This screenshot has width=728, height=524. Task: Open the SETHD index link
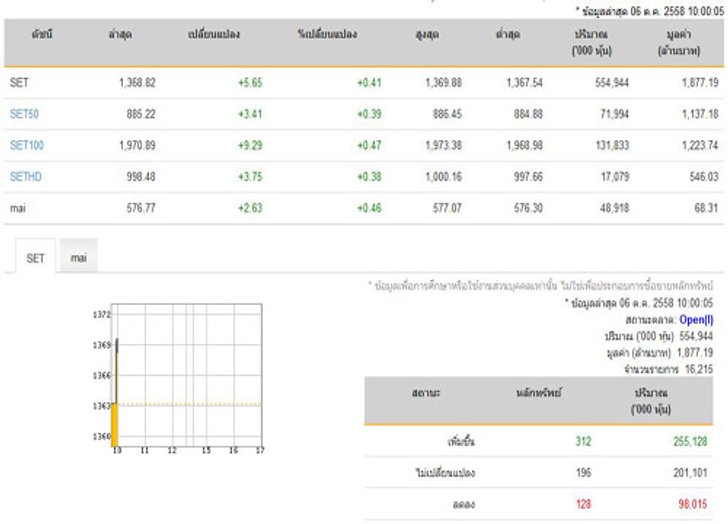(26, 176)
